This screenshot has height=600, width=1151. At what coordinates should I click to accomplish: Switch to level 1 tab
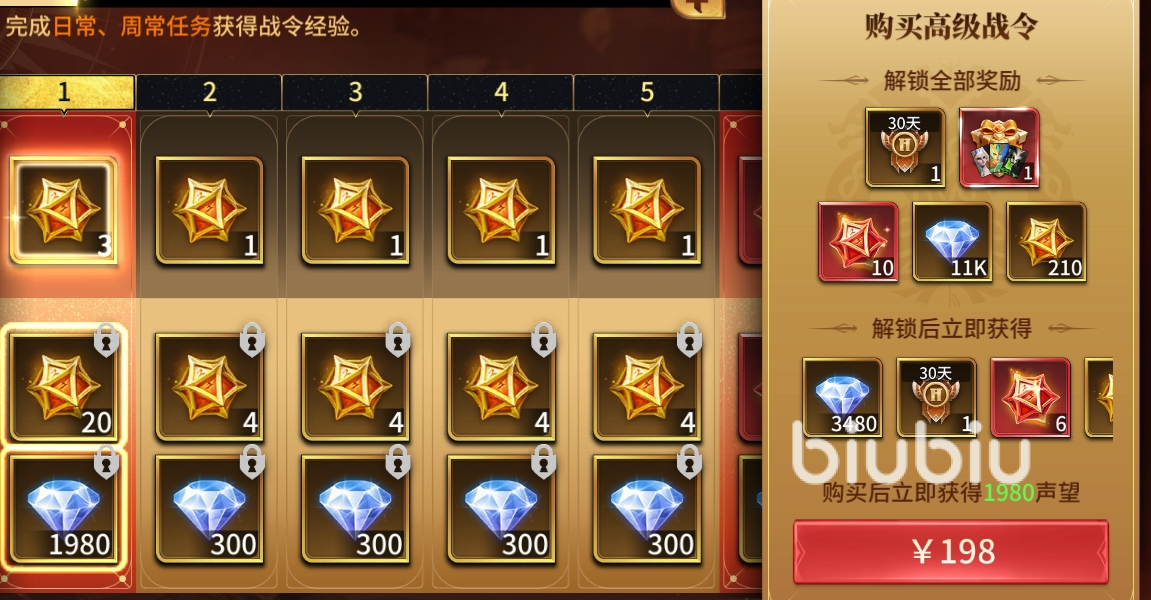coord(65,92)
